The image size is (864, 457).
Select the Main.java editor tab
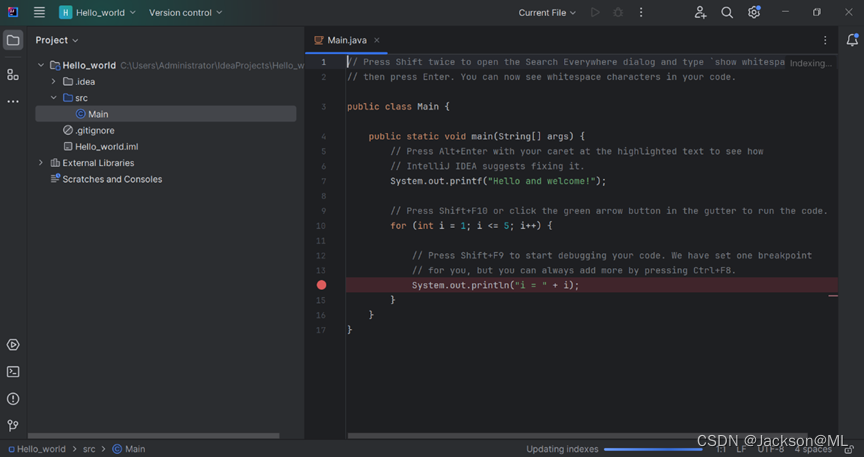click(x=346, y=40)
